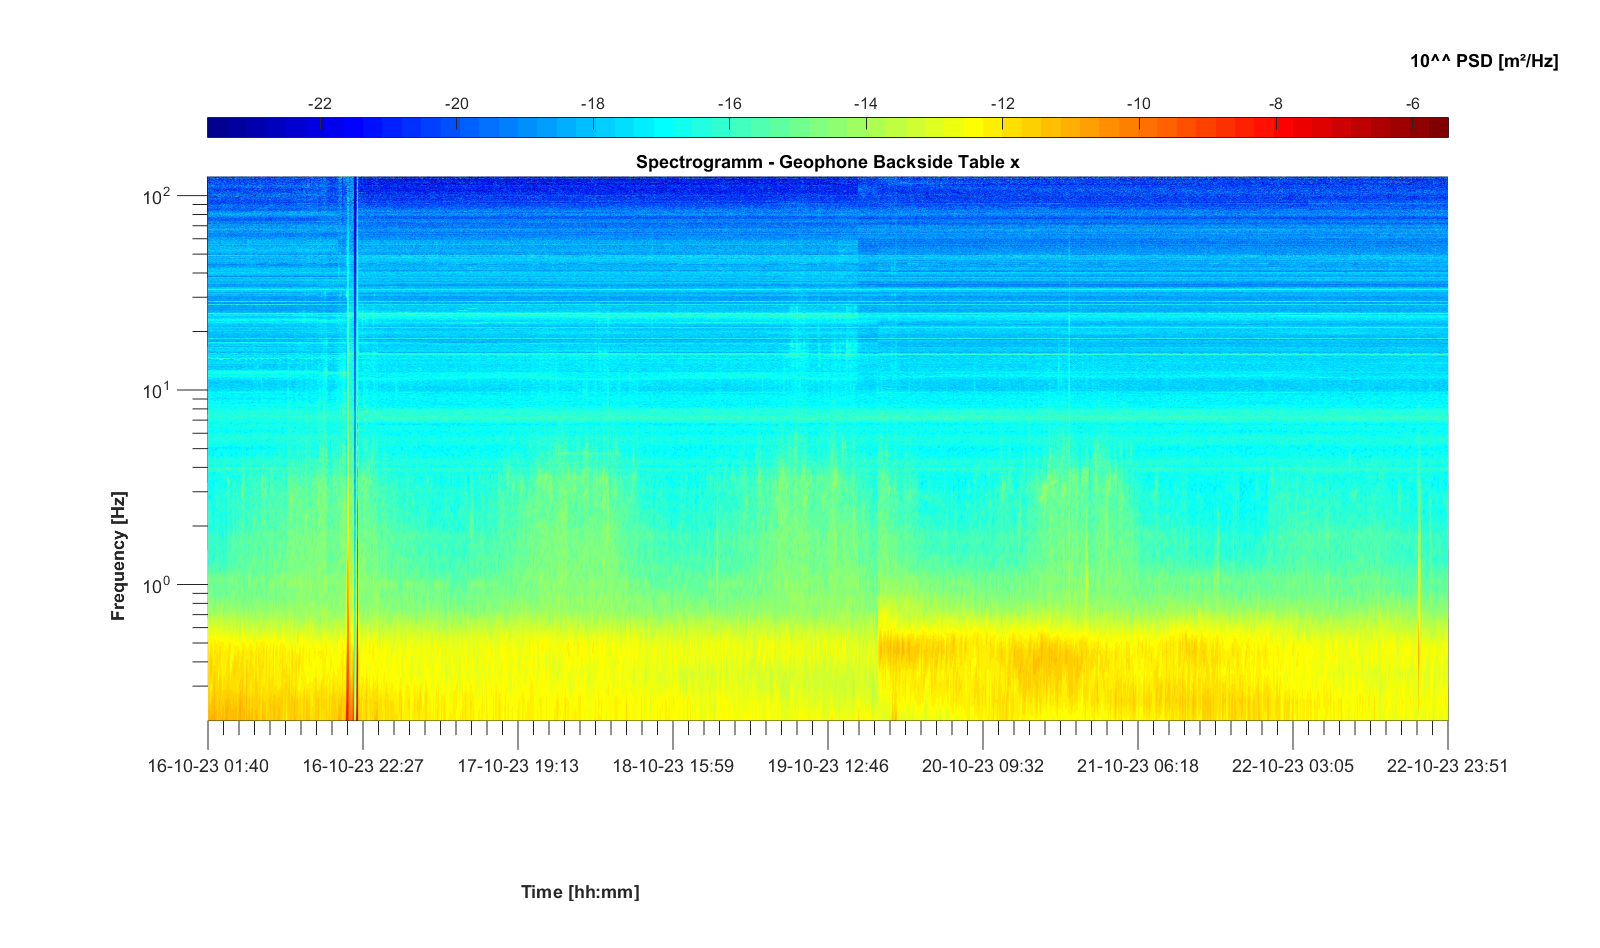Click the colorbar tick label -22

320,104
